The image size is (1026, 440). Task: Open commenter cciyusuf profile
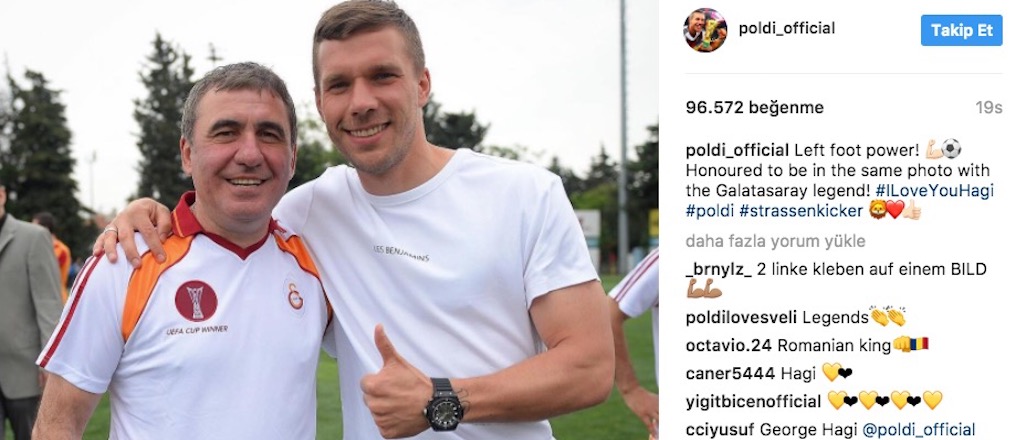click(720, 430)
